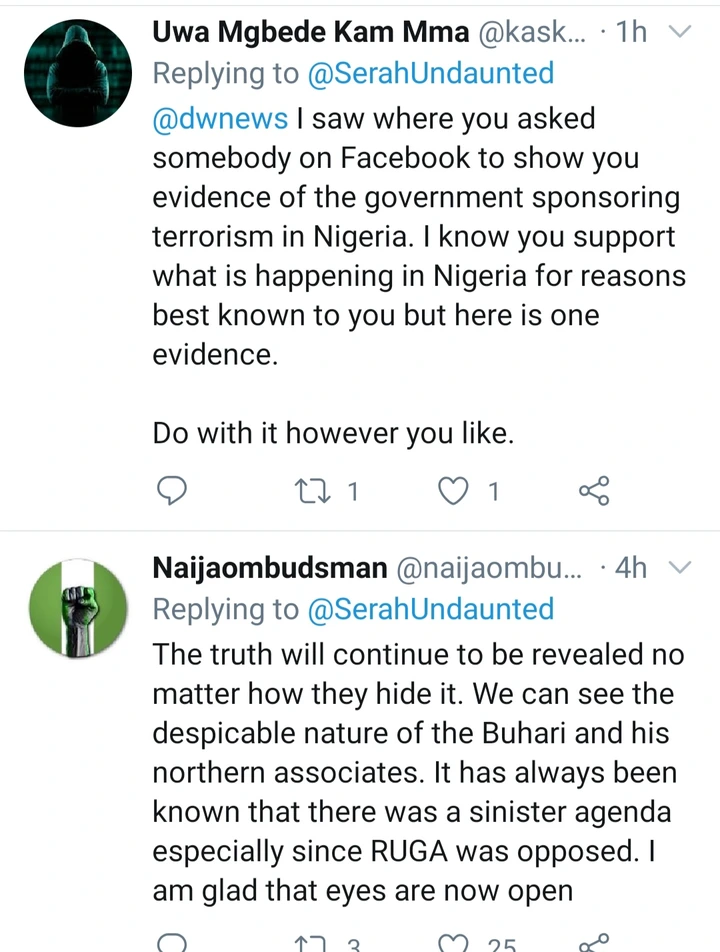Open the hooded-figure profile picture

(x=78, y=73)
